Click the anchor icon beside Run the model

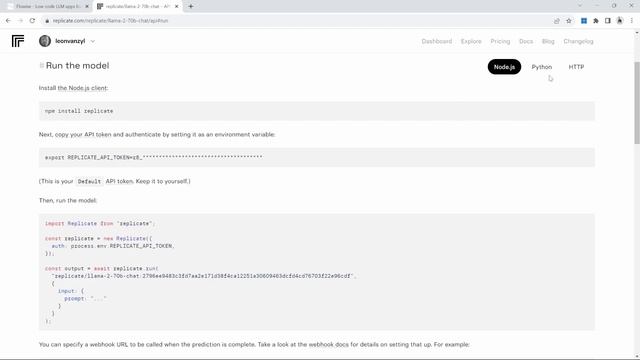(x=42, y=65)
